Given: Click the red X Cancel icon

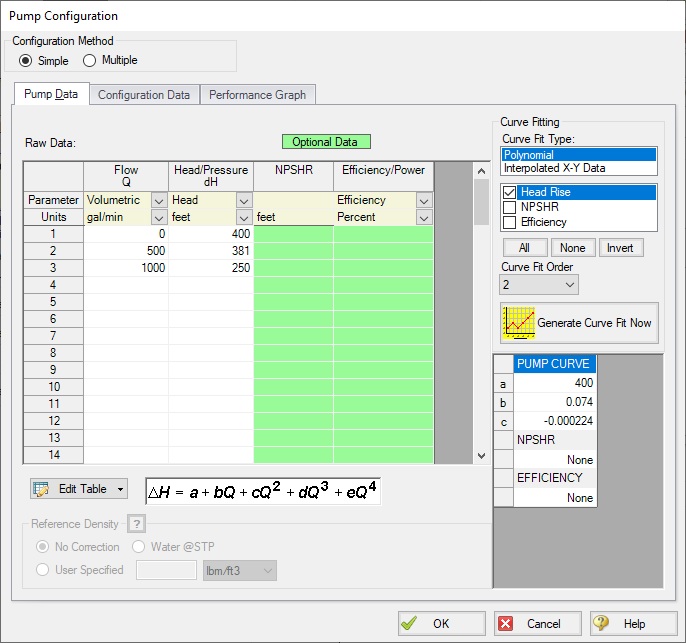Looking at the screenshot, I should (x=506, y=623).
